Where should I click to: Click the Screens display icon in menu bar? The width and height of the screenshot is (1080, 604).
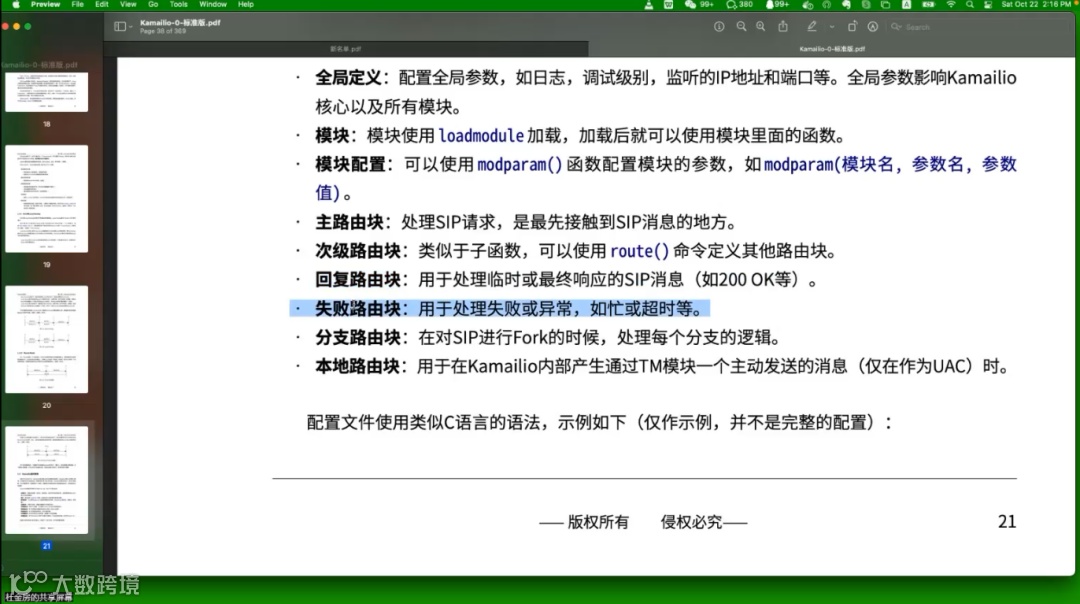point(885,5)
